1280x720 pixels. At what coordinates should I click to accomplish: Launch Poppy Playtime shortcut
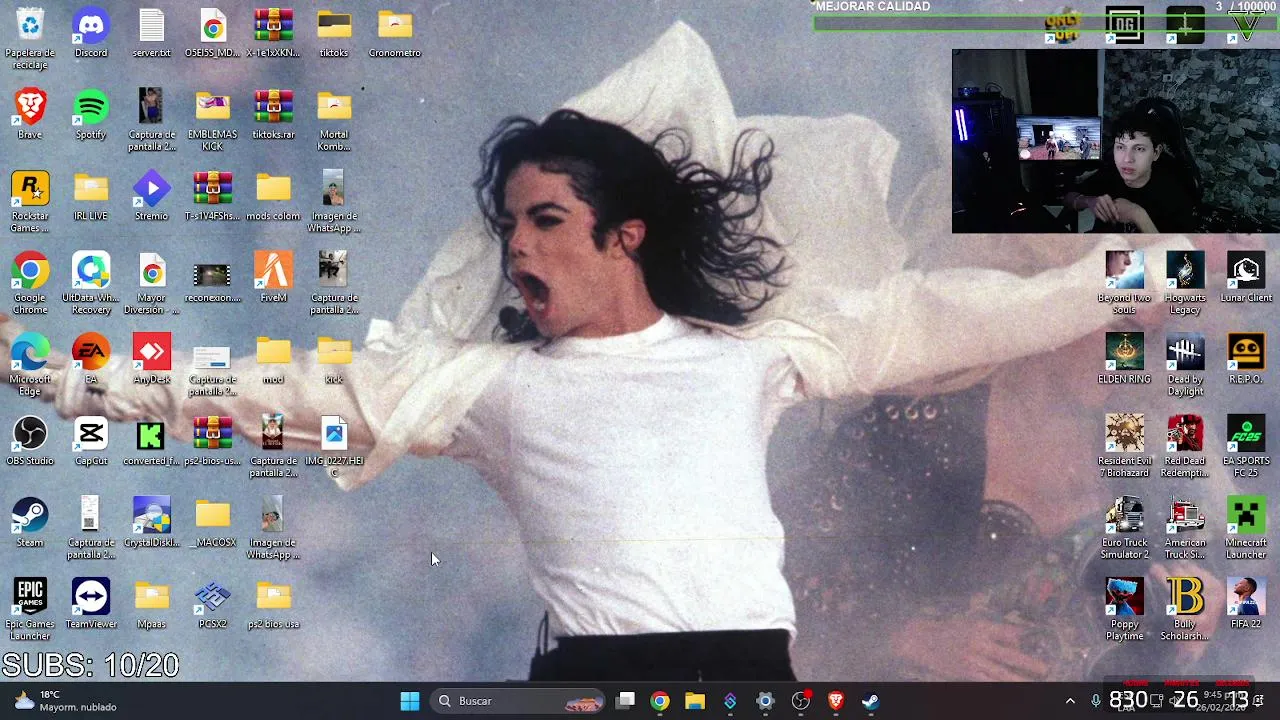[1124, 610]
